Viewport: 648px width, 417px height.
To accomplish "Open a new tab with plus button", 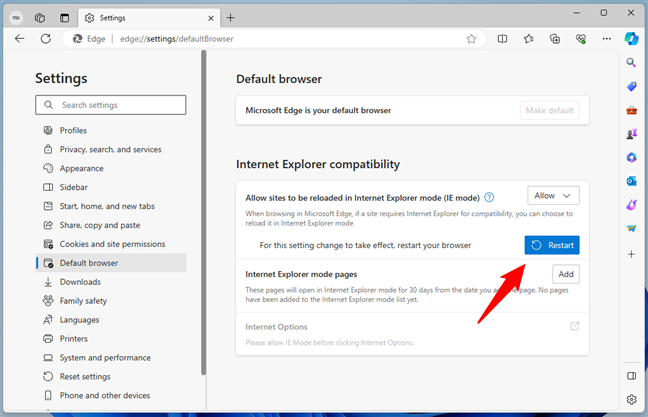I will (231, 18).
